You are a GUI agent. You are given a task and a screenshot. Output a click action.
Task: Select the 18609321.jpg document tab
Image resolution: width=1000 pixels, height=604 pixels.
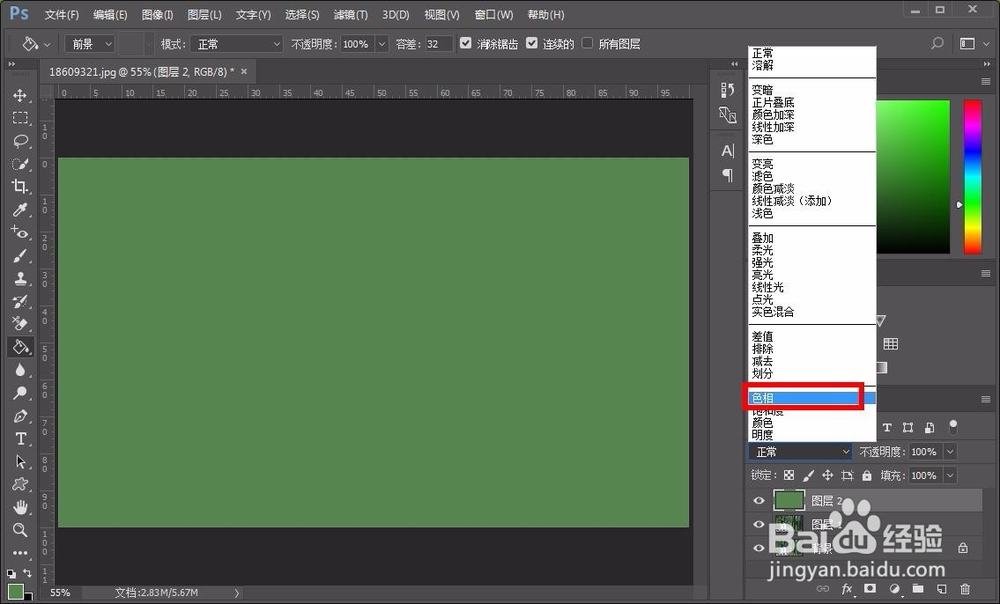[148, 71]
